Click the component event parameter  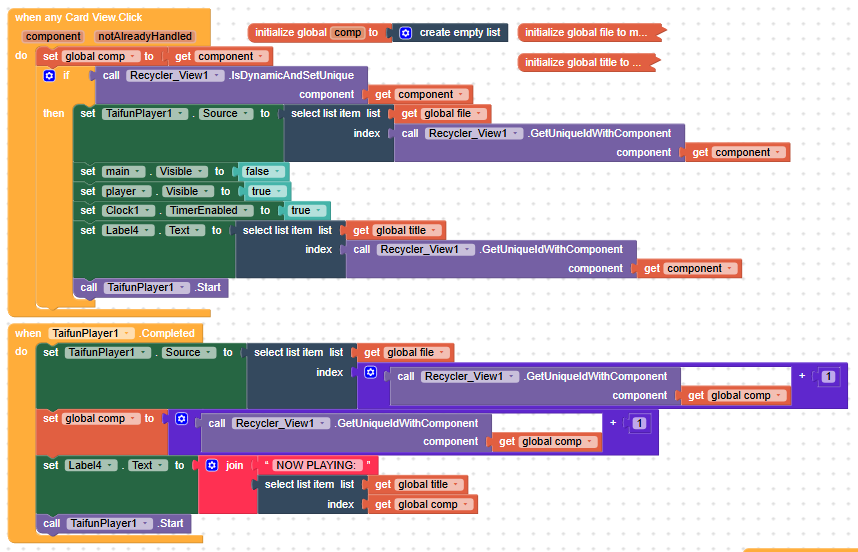pos(53,37)
